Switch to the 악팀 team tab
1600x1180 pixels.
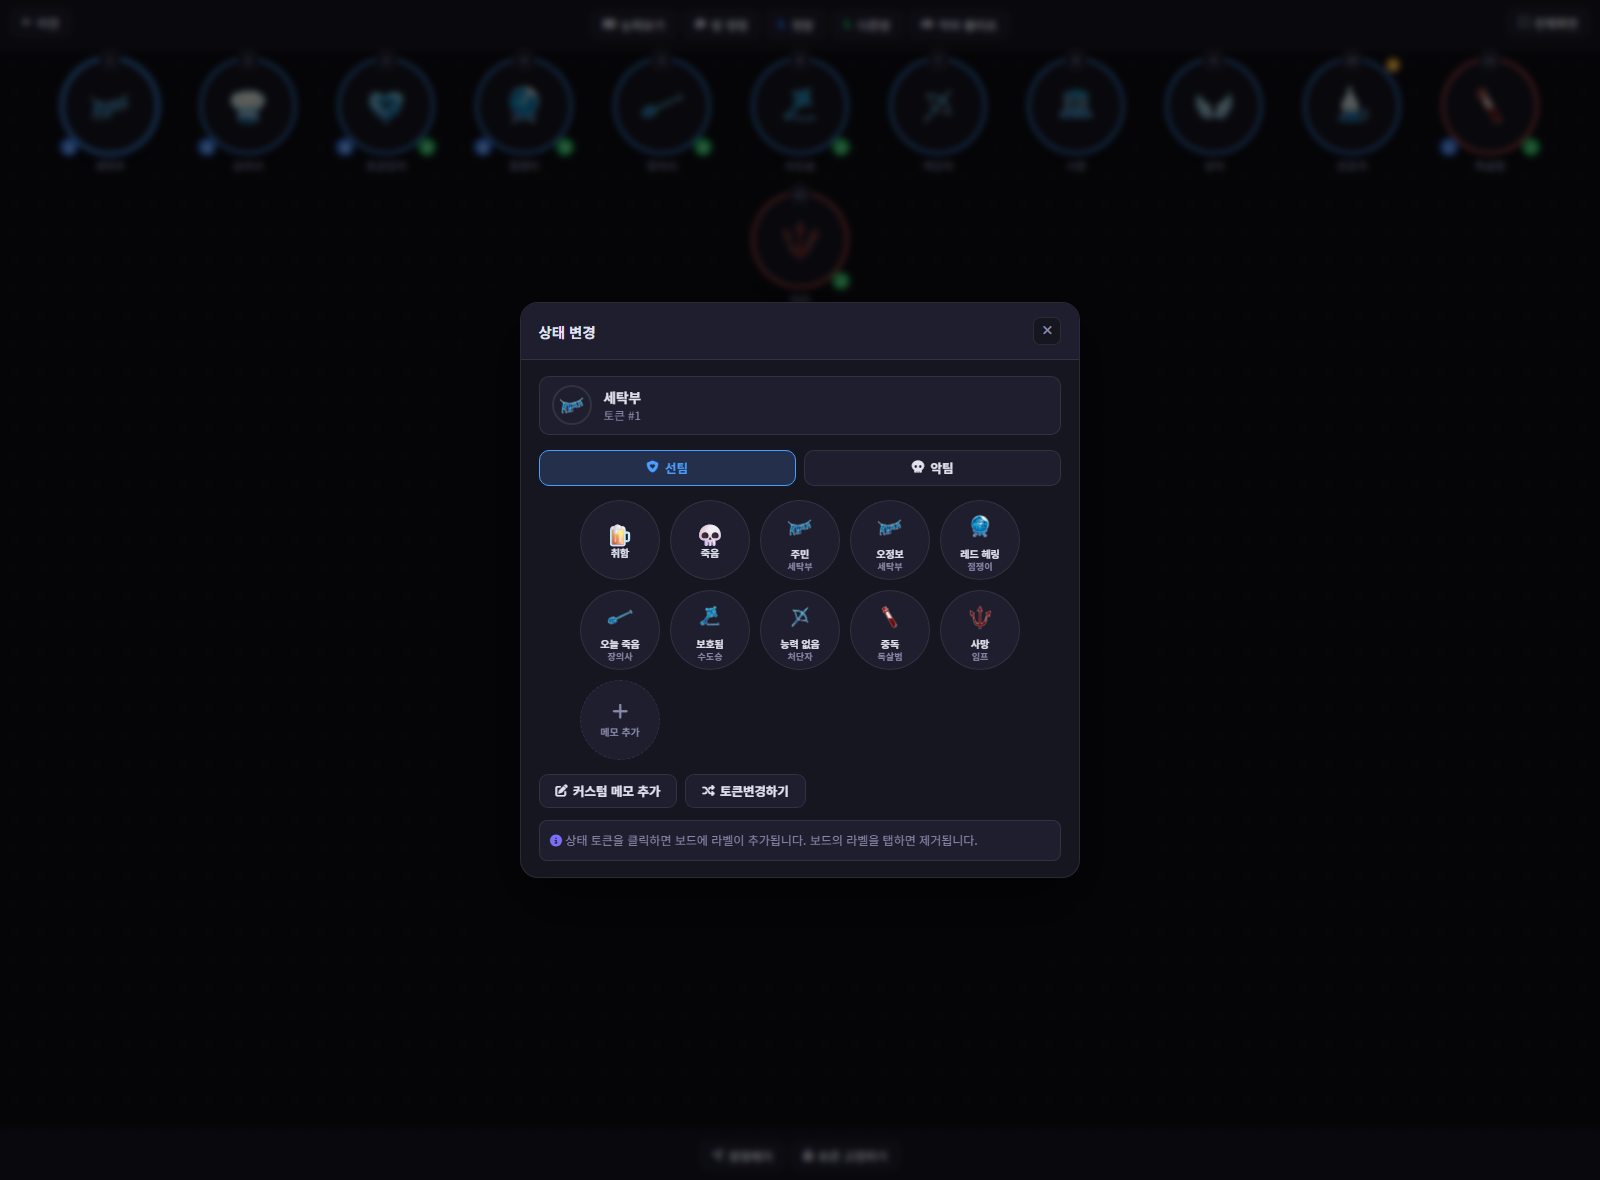932,468
